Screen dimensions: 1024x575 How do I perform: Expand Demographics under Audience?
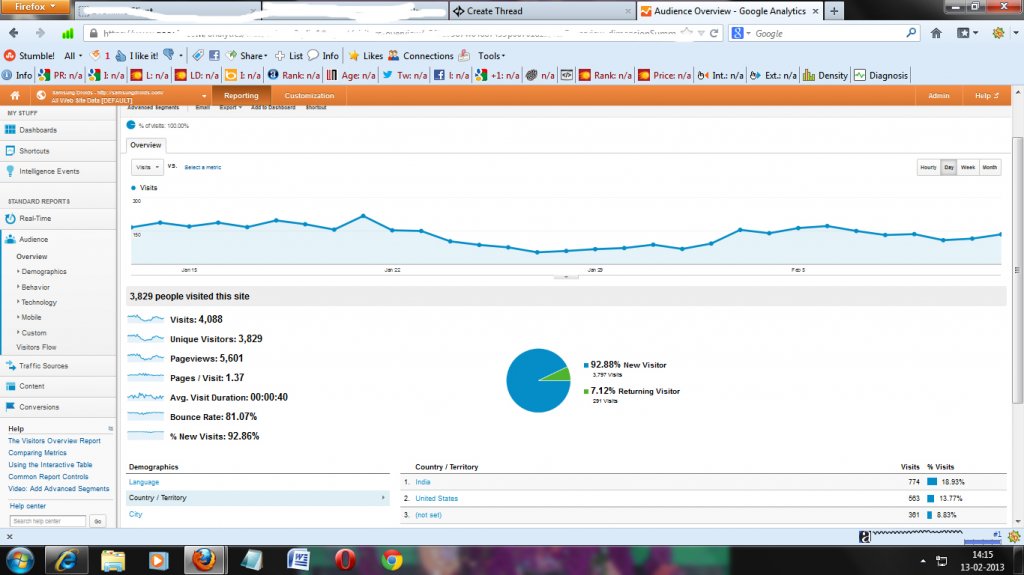(43, 271)
